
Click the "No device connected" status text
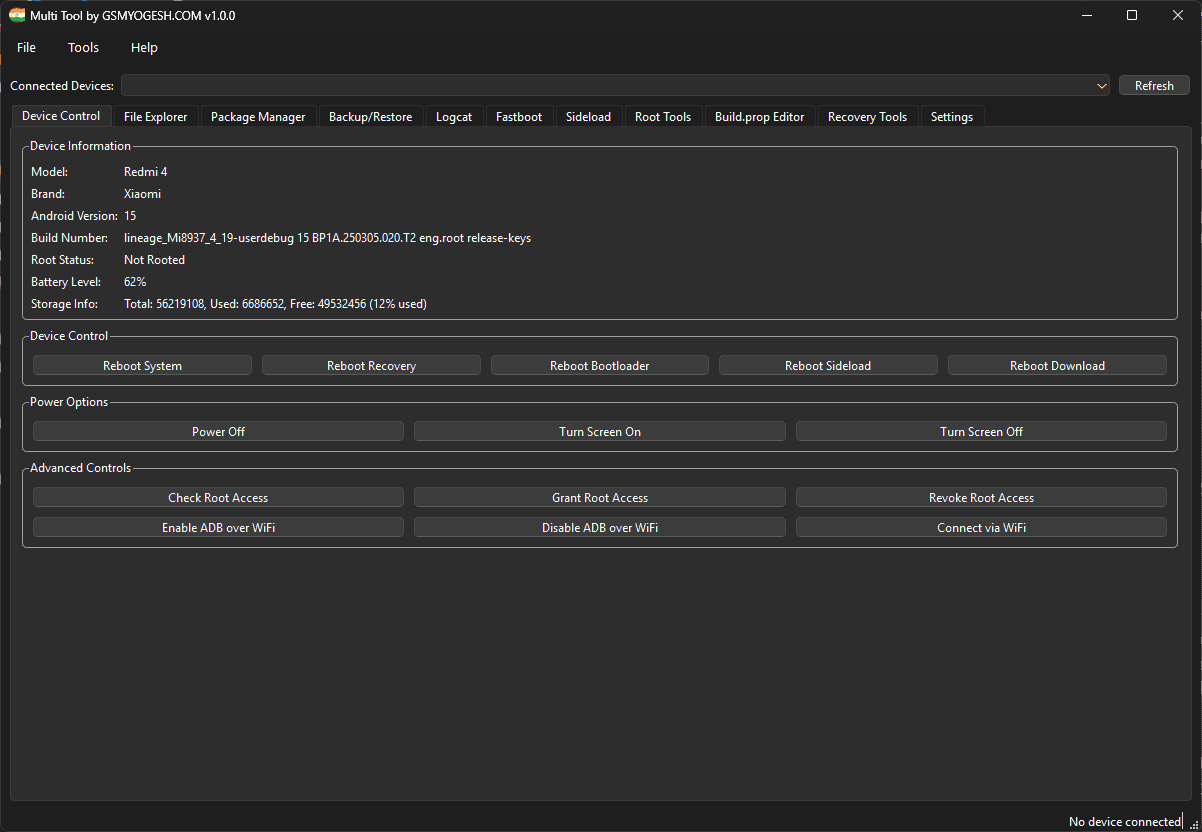tap(1124, 821)
